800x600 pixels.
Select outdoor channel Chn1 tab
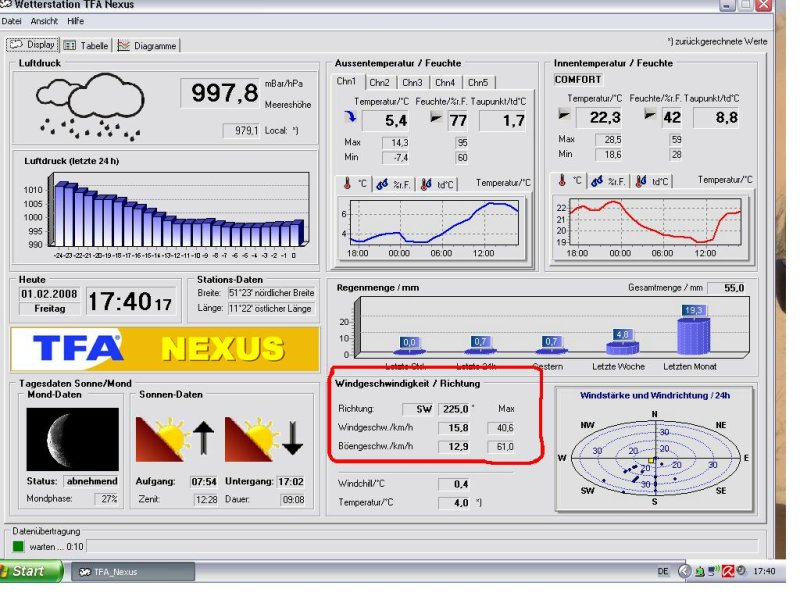346,82
